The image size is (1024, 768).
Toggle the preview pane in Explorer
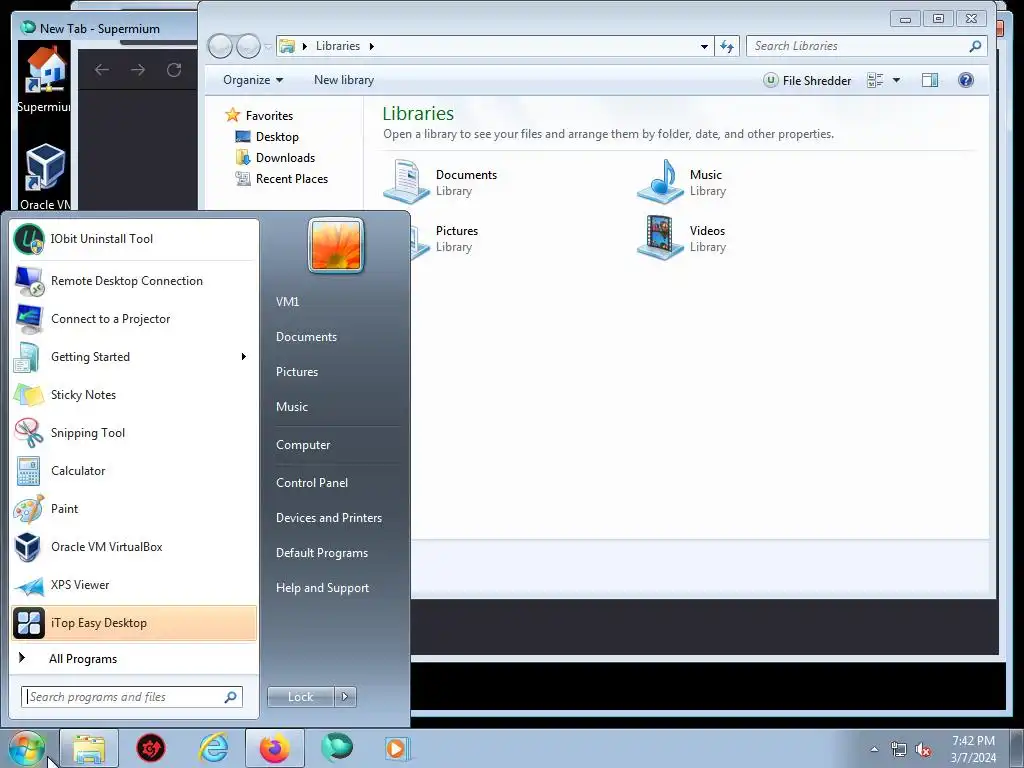tap(930, 80)
